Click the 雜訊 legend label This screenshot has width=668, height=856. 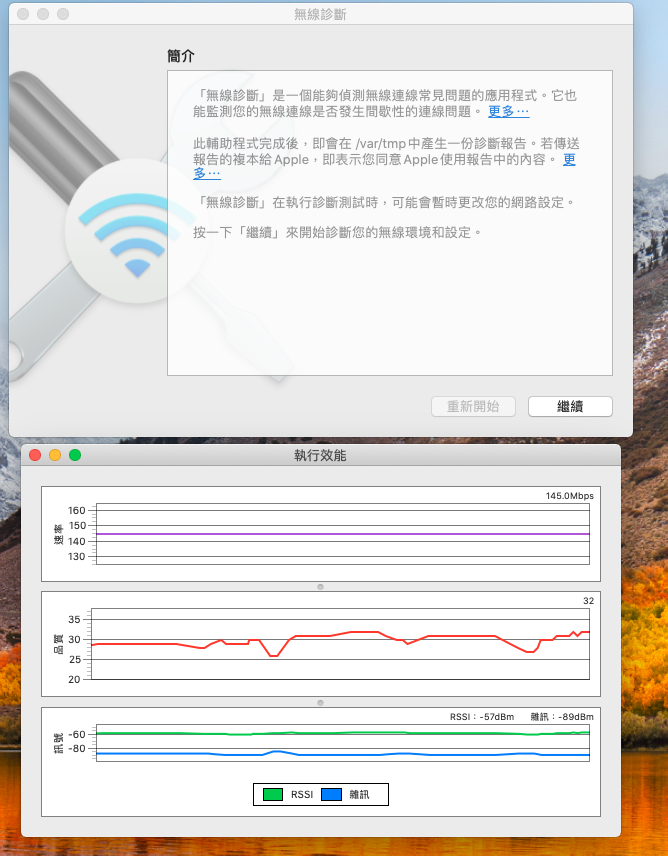coord(359,794)
